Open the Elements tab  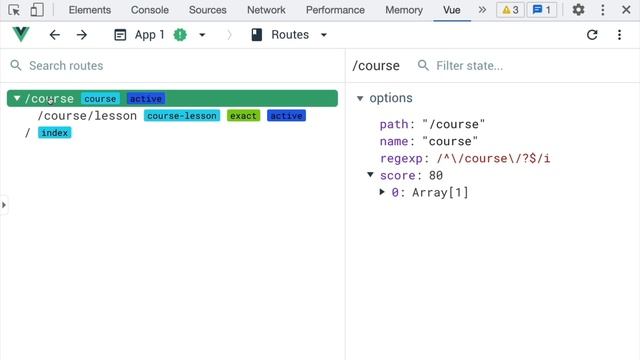(x=90, y=10)
